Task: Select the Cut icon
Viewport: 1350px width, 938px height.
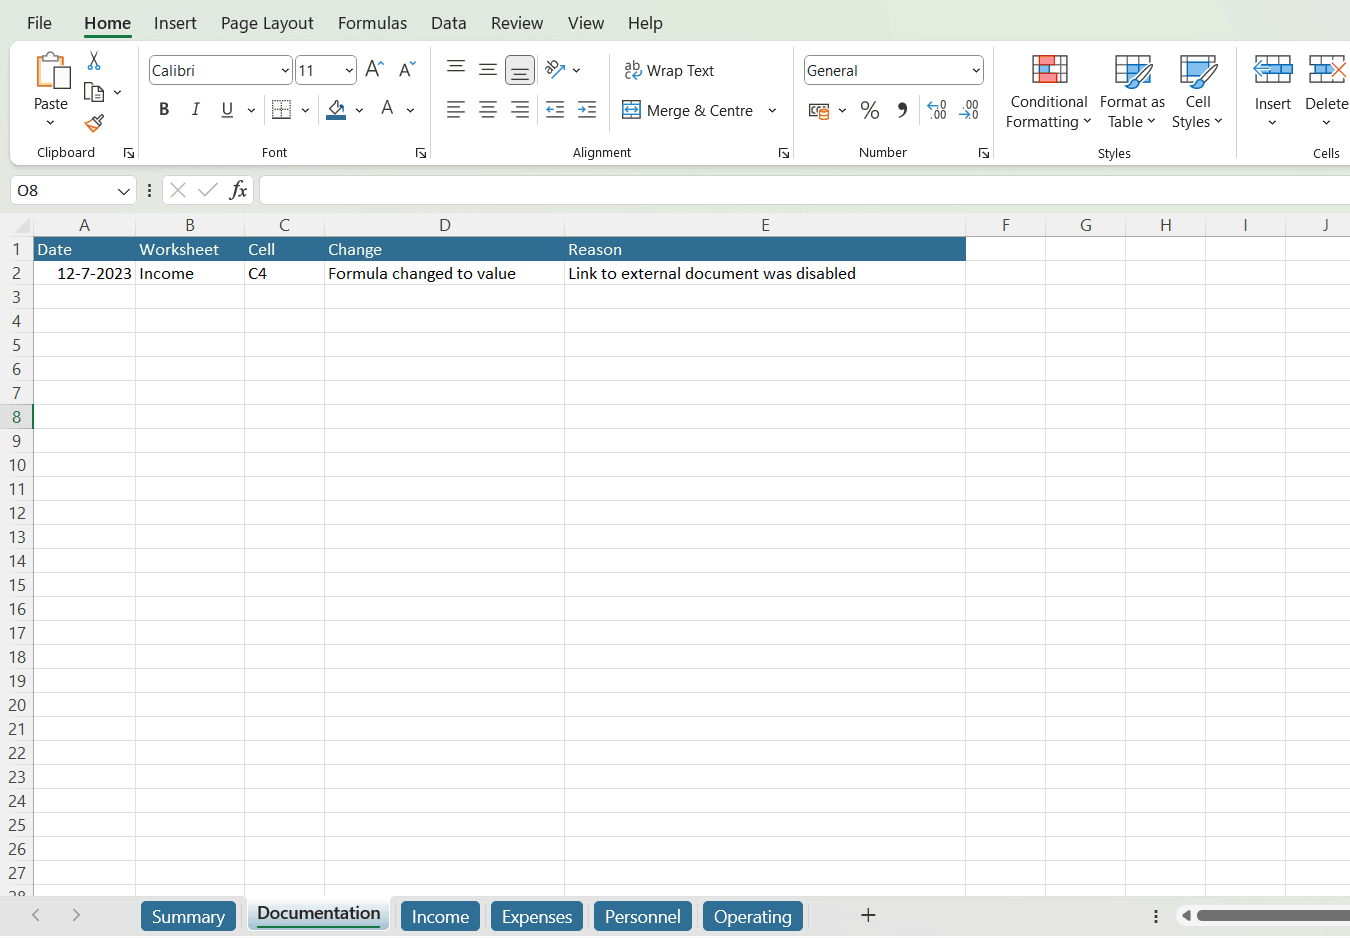Action: (93, 61)
